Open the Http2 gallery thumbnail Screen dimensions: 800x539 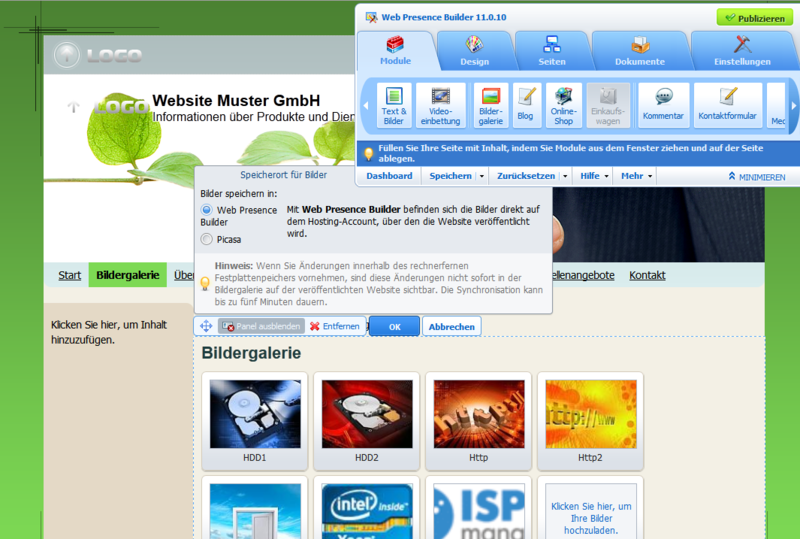point(591,414)
